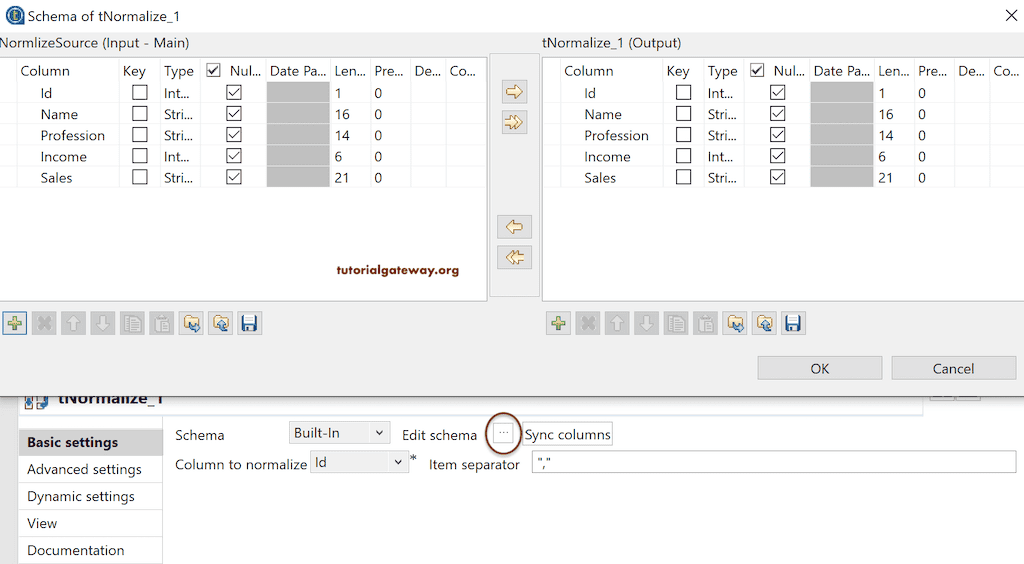Click Sync columns button
This screenshot has width=1024, height=564.
point(568,434)
